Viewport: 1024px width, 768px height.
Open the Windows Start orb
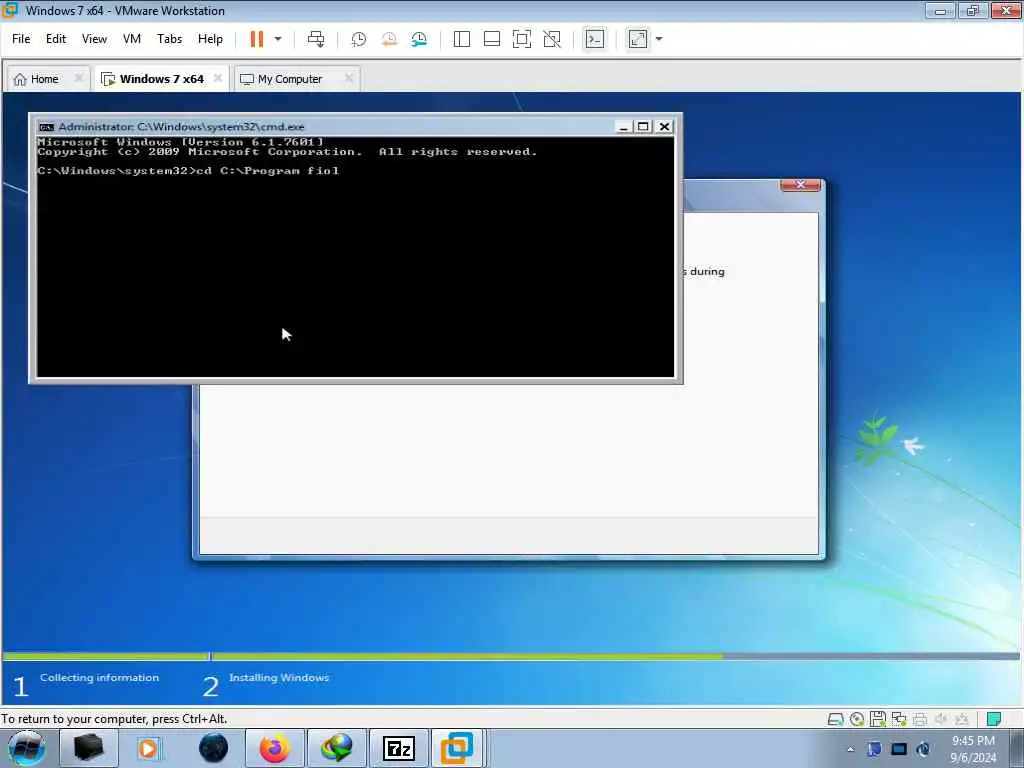click(27, 748)
